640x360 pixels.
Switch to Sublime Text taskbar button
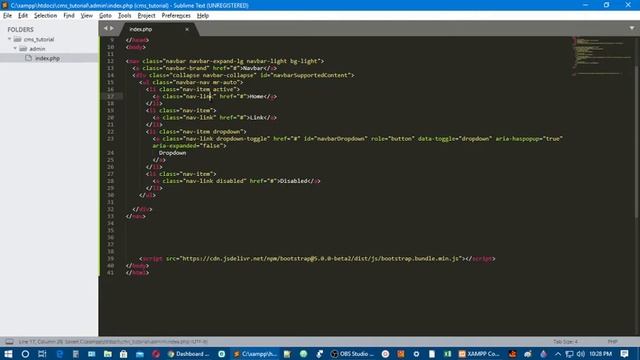click(255, 354)
